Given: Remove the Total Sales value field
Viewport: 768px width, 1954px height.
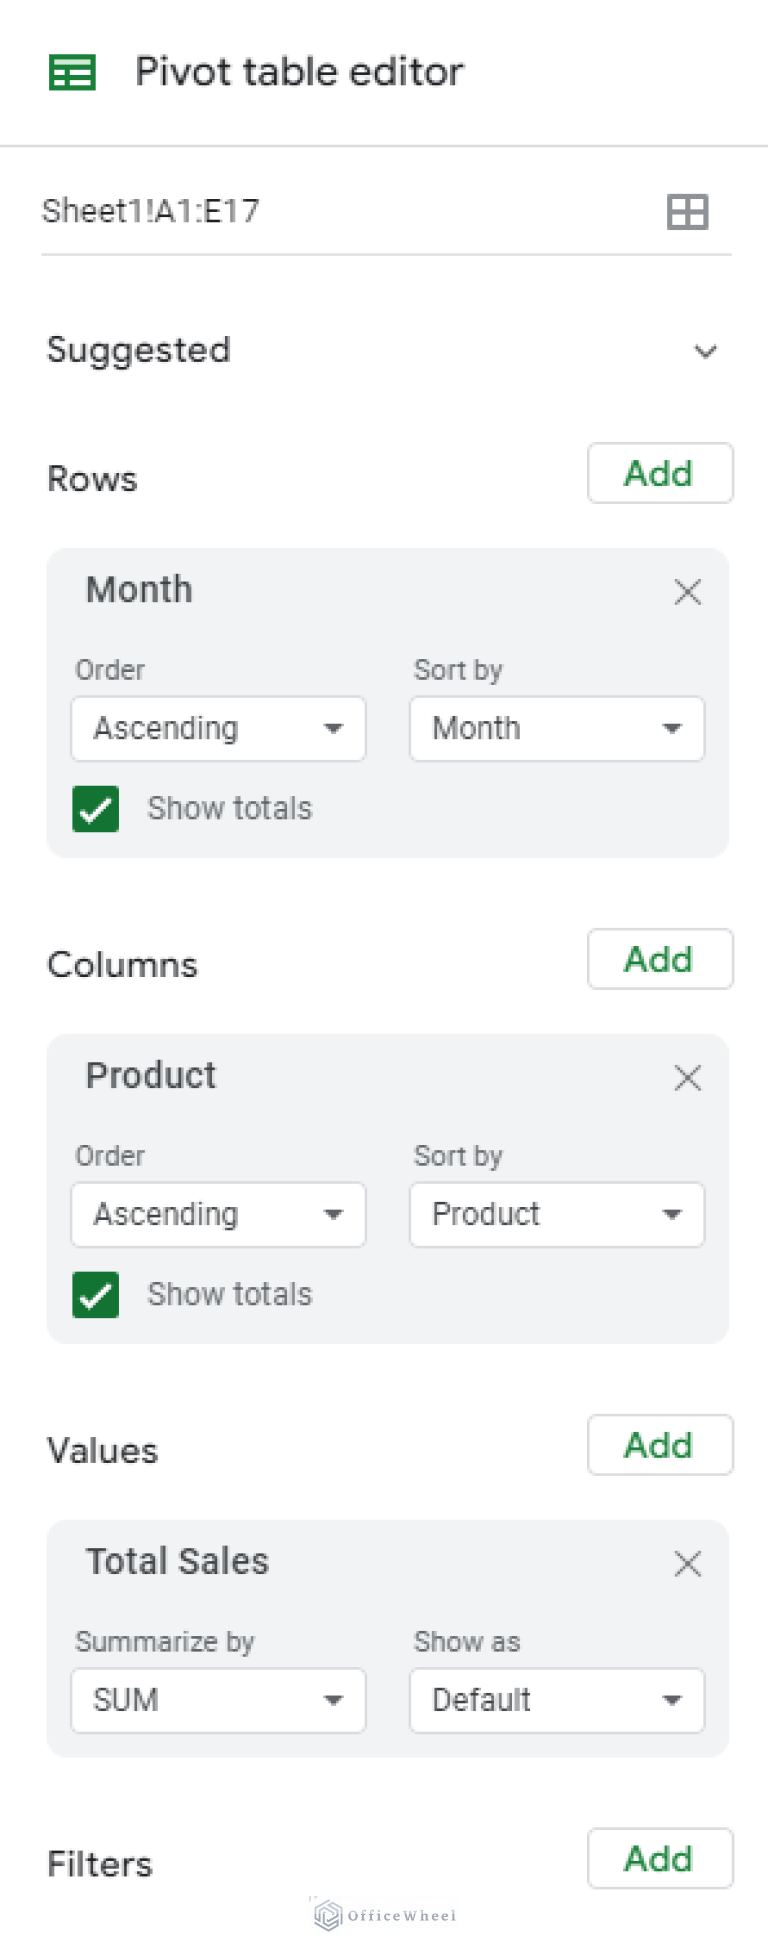Looking at the screenshot, I should coord(687,1564).
